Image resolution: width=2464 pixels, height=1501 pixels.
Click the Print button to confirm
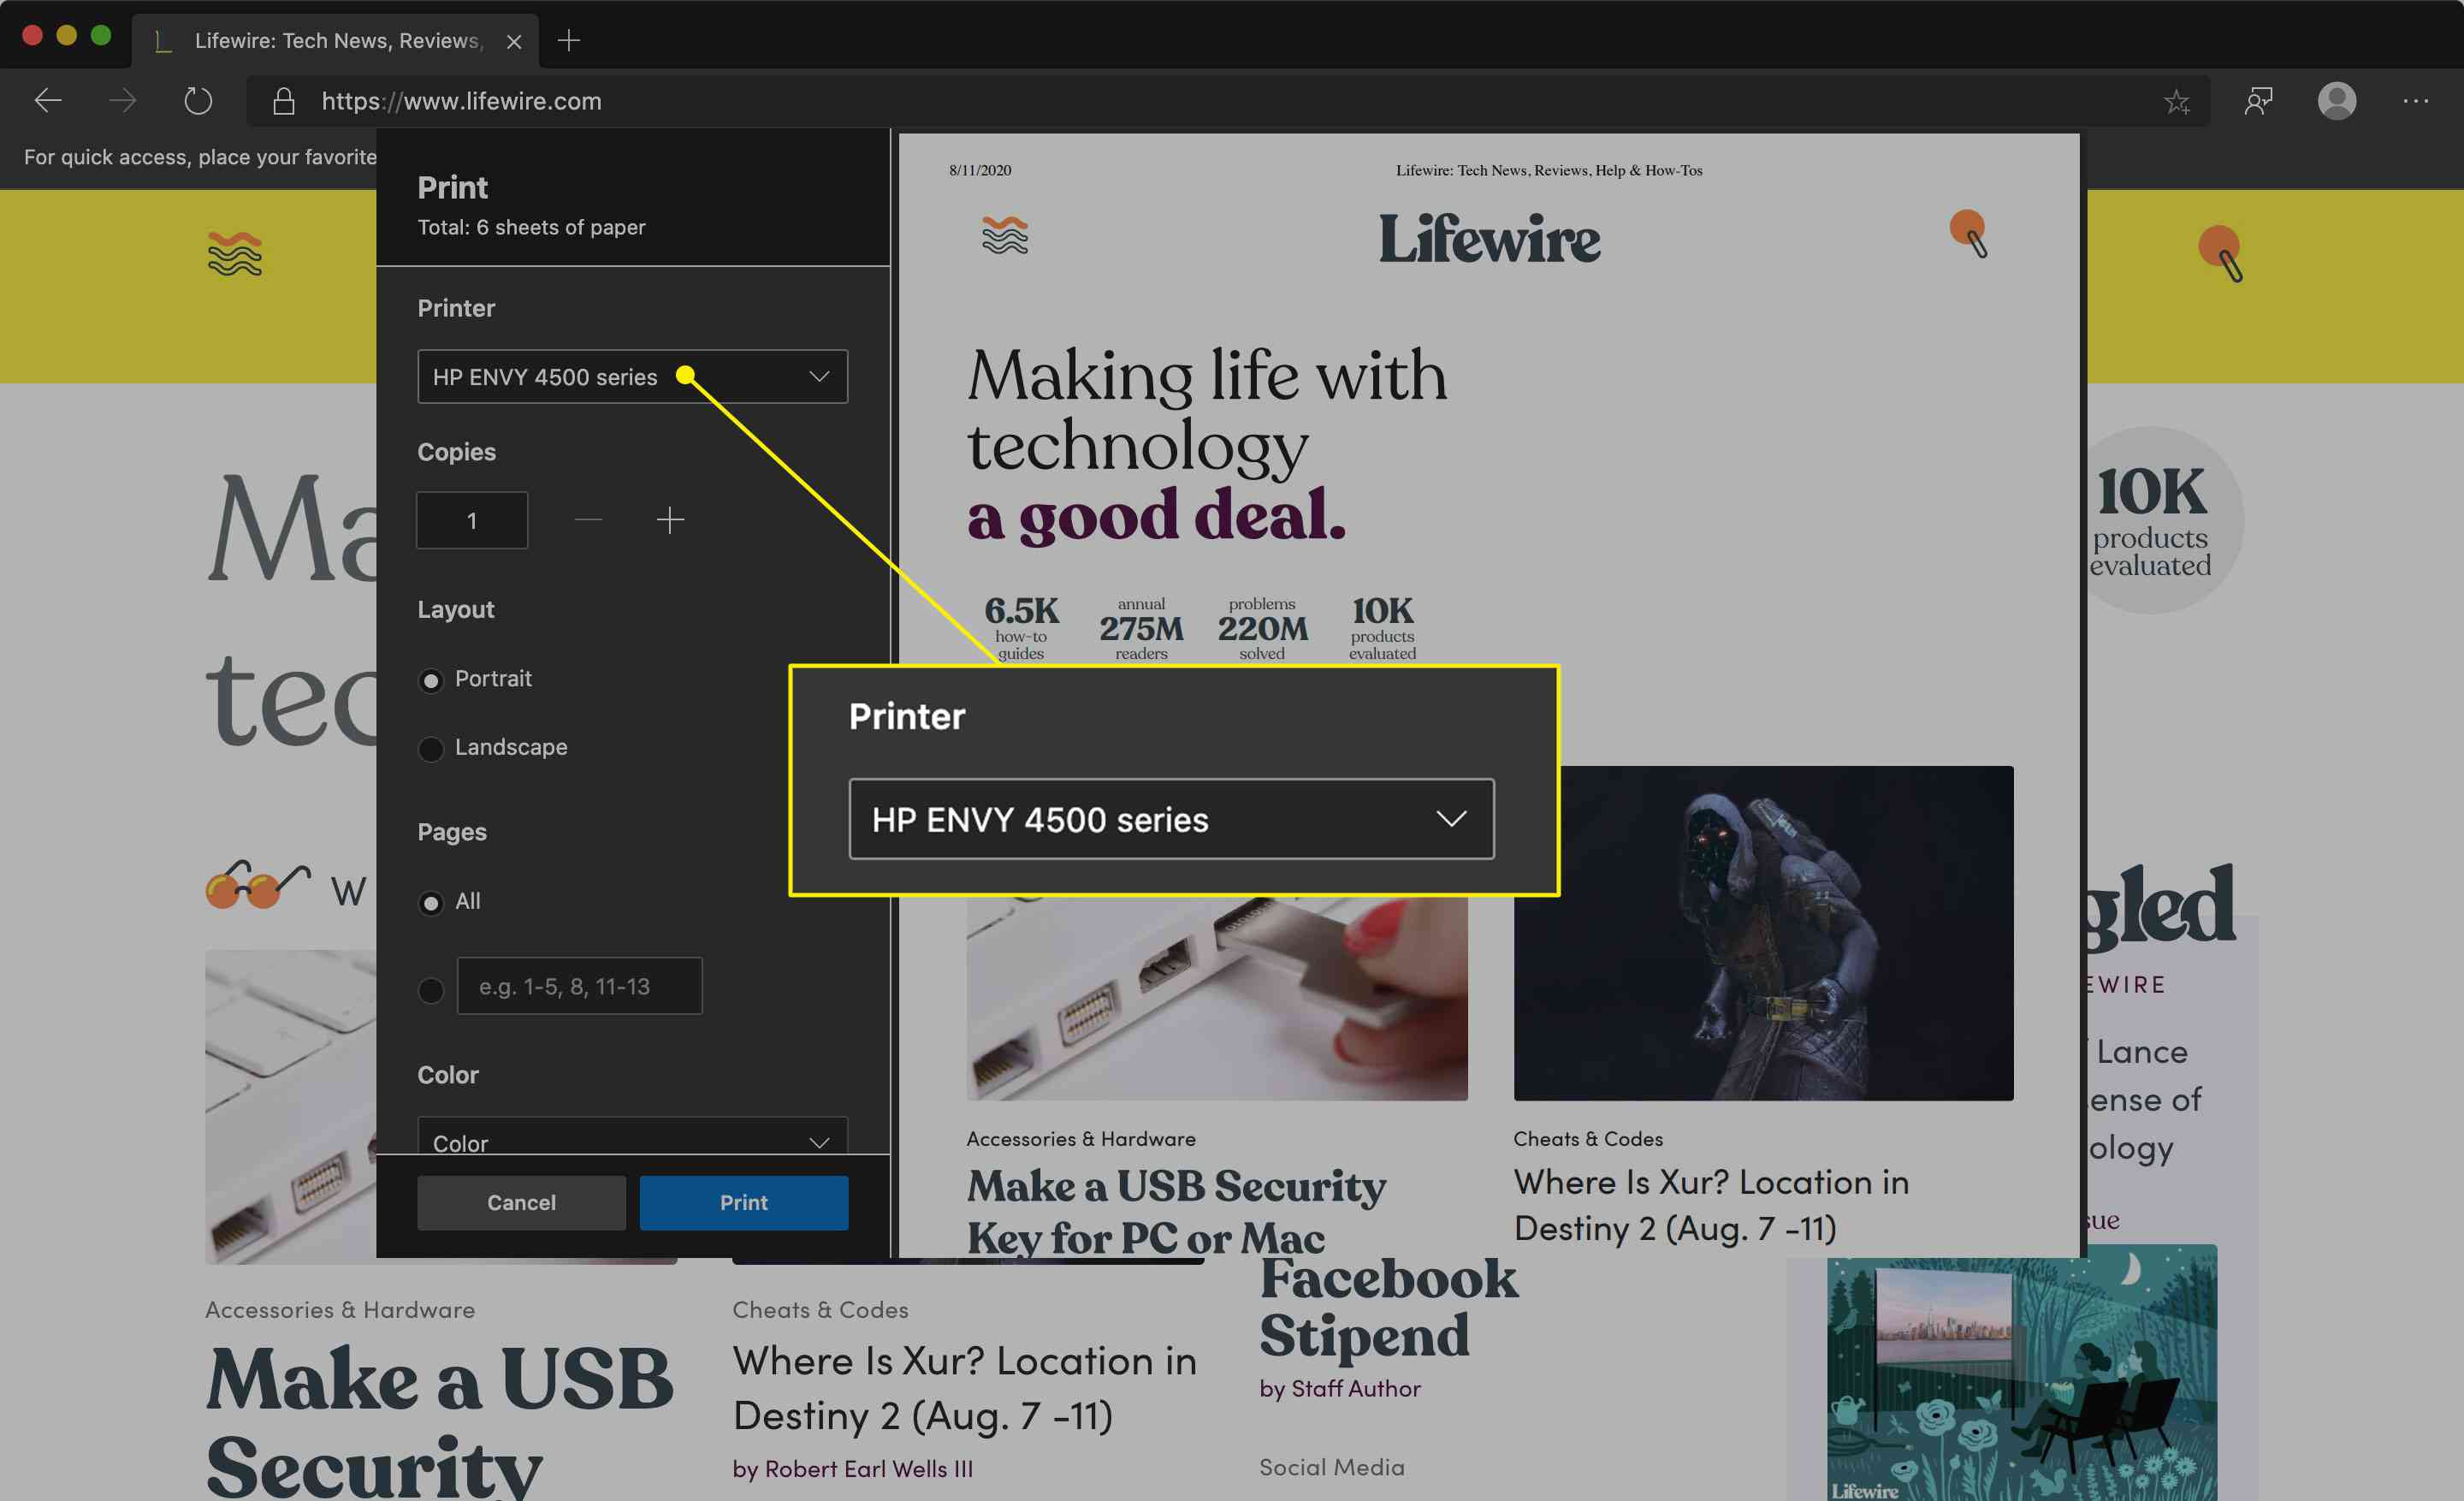tap(741, 1203)
